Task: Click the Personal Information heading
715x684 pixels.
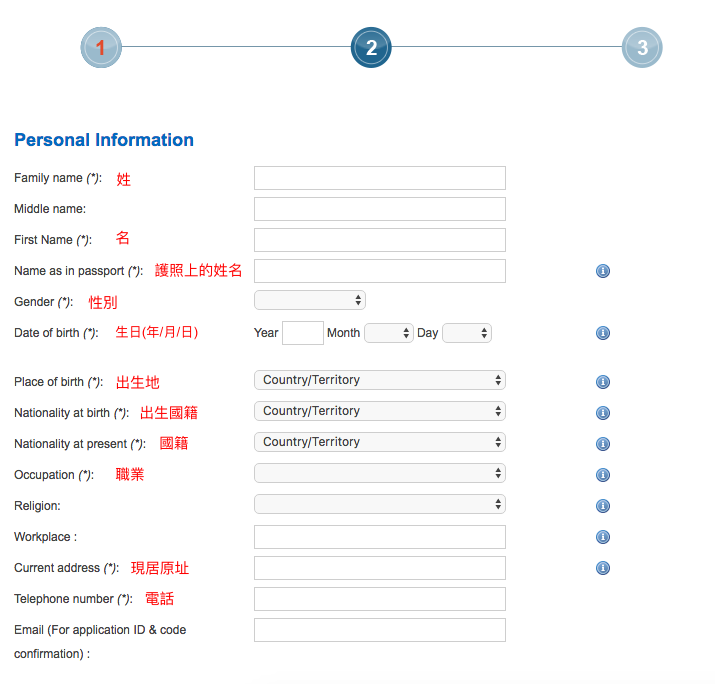Action: pos(104,140)
